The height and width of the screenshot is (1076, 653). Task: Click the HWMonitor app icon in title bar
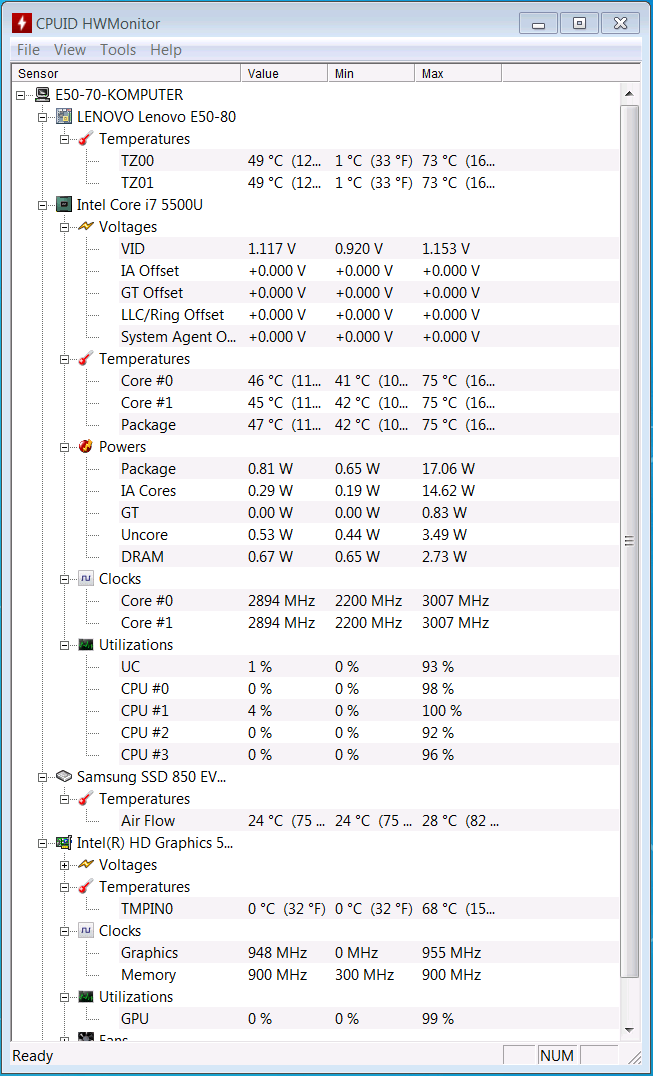click(x=21, y=23)
